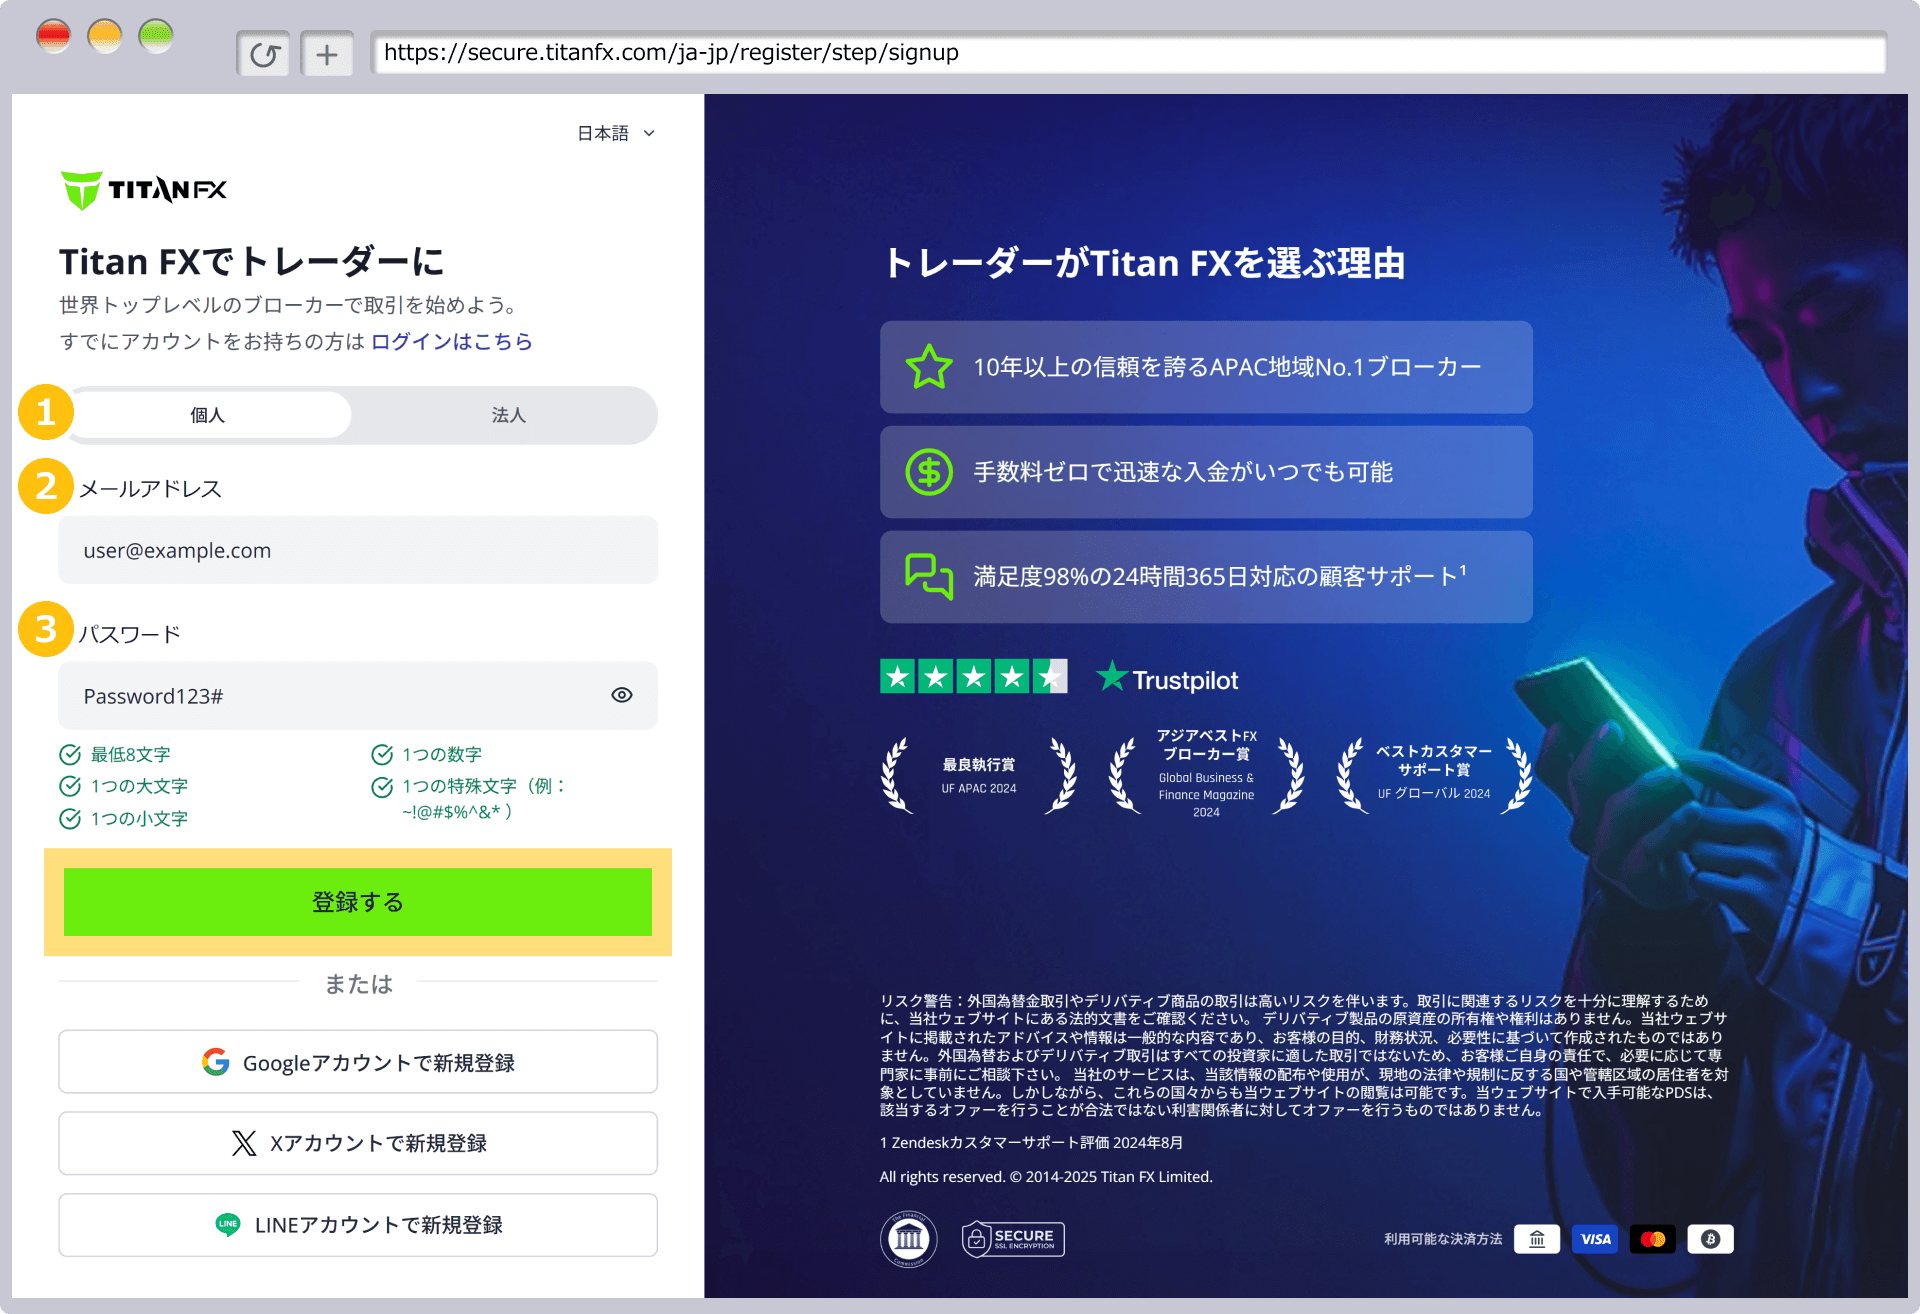1920x1314 pixels.
Task: Click the Titan FXでトレーダーに heading
Action: (252, 262)
